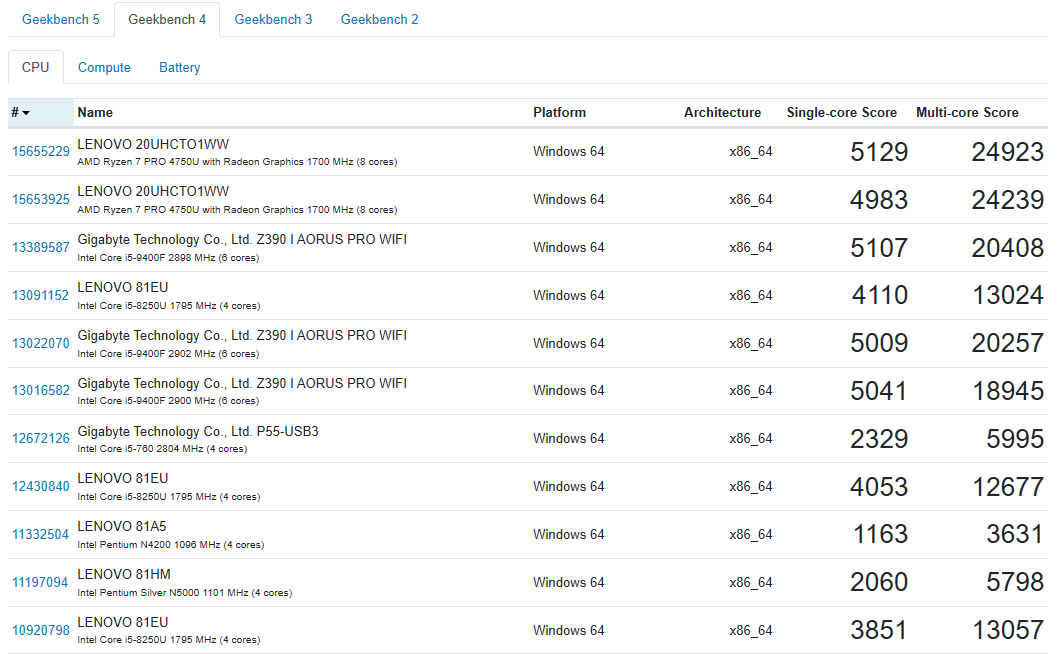This screenshot has width=1057, height=654.
Task: Select the Geekbench 2 tab
Action: pyautogui.click(x=380, y=20)
